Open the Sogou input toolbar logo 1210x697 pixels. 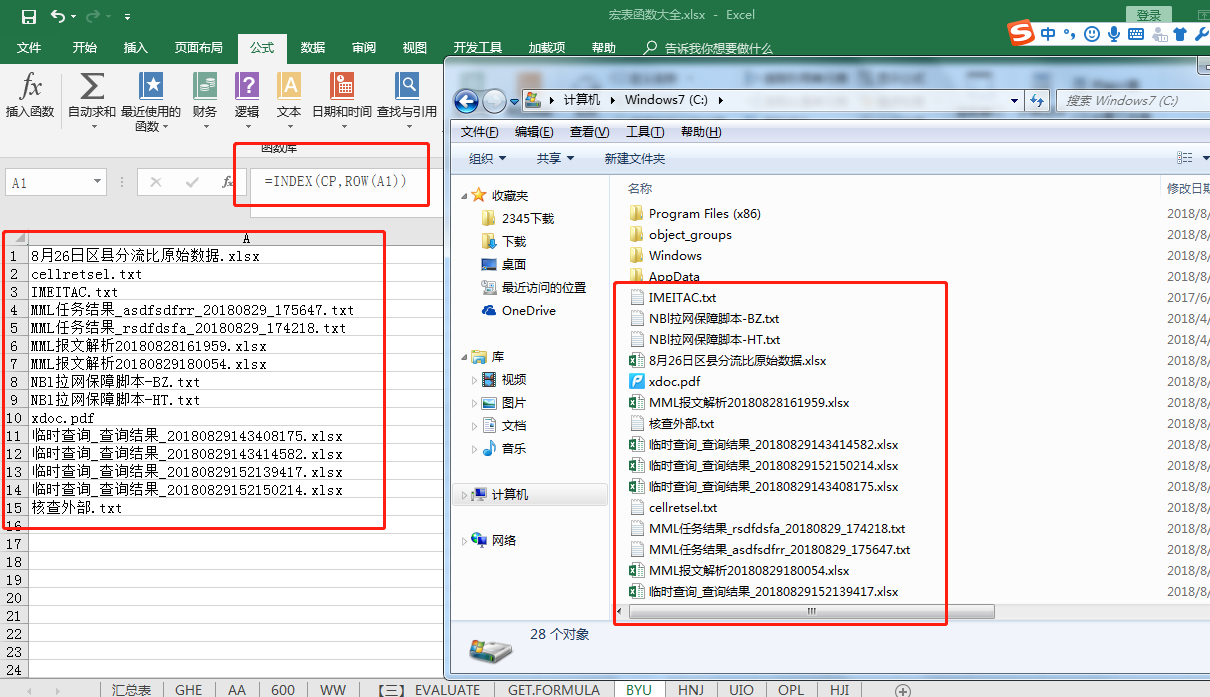(x=1020, y=33)
